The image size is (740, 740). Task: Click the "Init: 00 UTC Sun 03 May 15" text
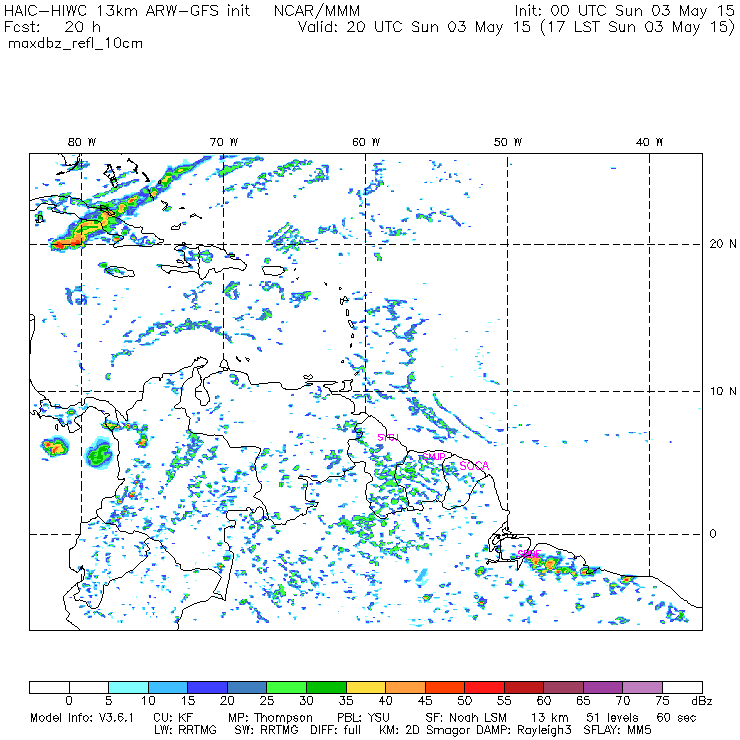[x=624, y=11]
